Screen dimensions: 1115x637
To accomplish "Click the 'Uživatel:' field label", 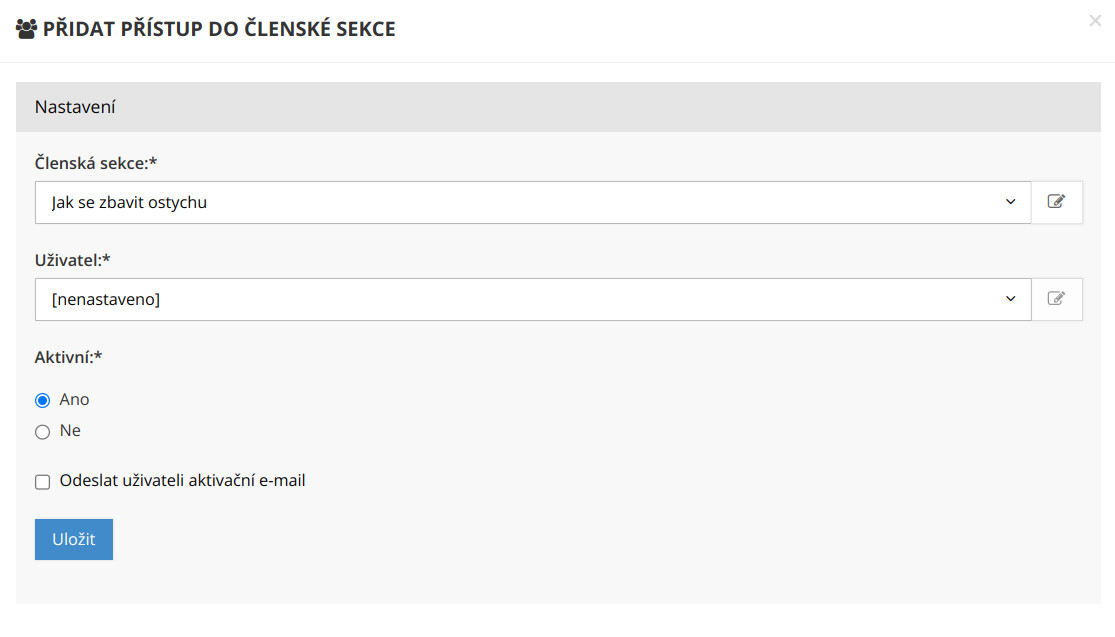I will point(72,260).
